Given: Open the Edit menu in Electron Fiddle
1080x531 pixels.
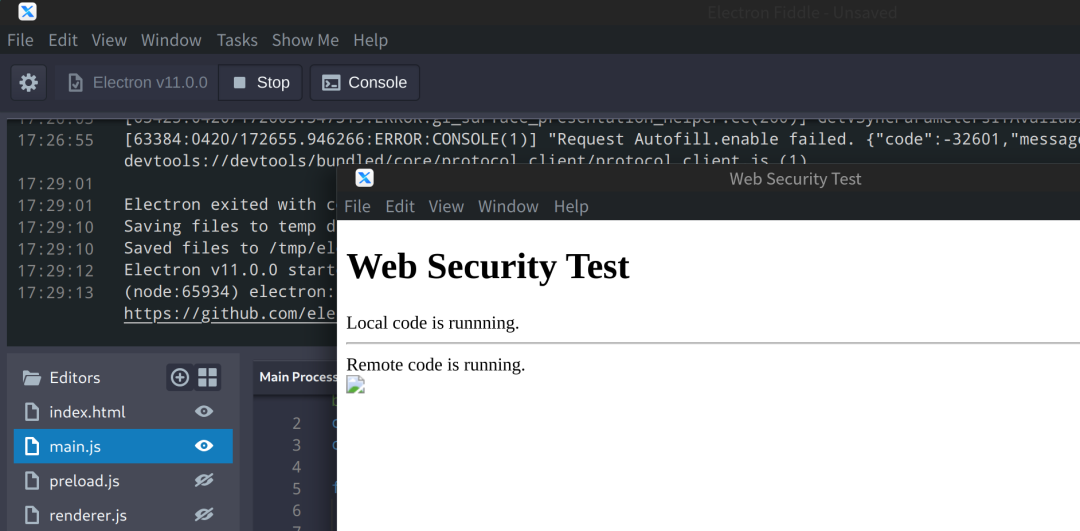Looking at the screenshot, I should (63, 40).
